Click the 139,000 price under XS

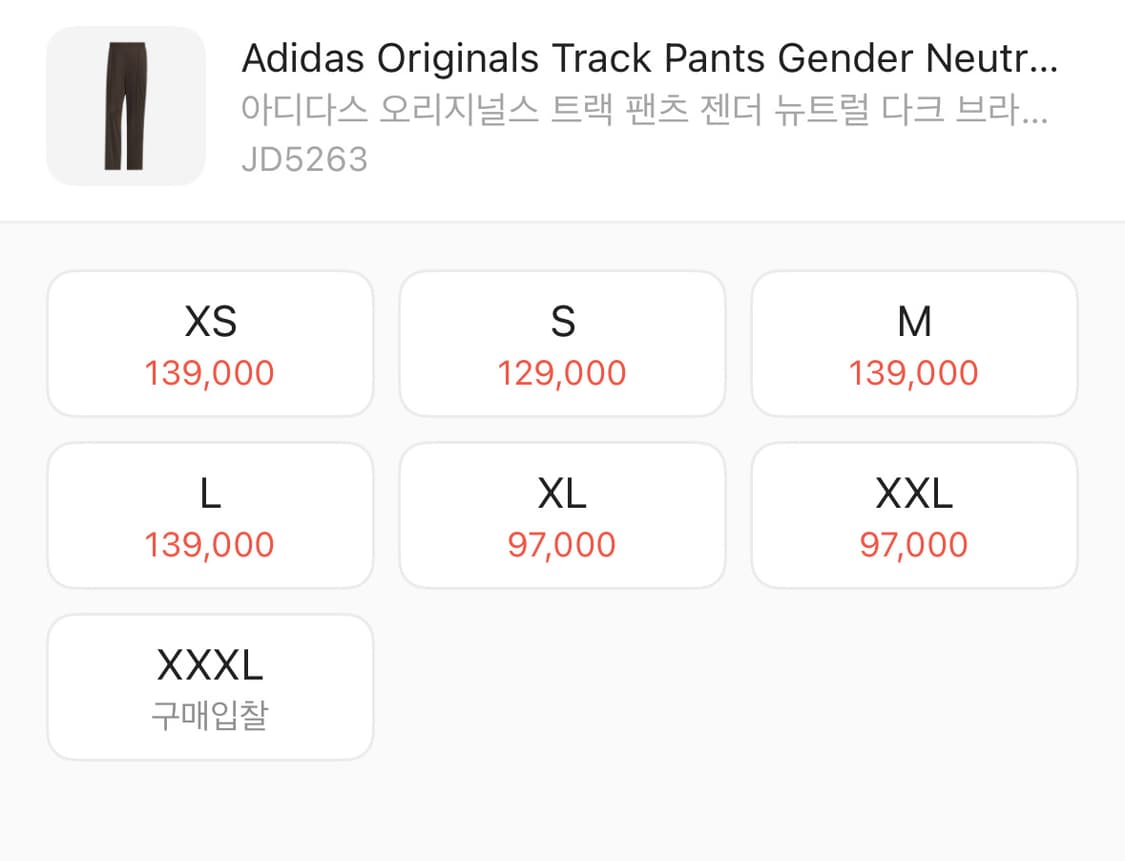[210, 372]
